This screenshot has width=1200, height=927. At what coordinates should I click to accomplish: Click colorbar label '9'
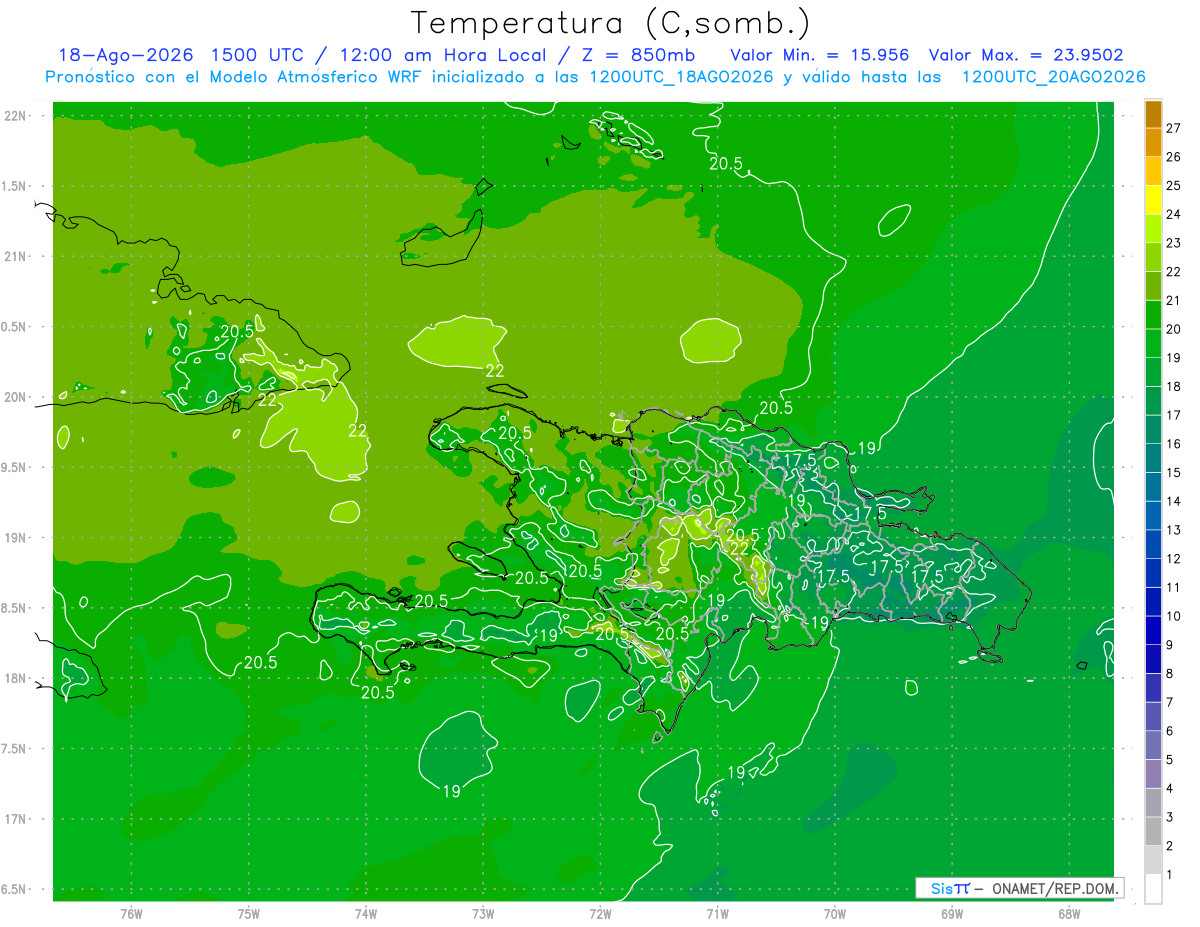[x=1170, y=645]
